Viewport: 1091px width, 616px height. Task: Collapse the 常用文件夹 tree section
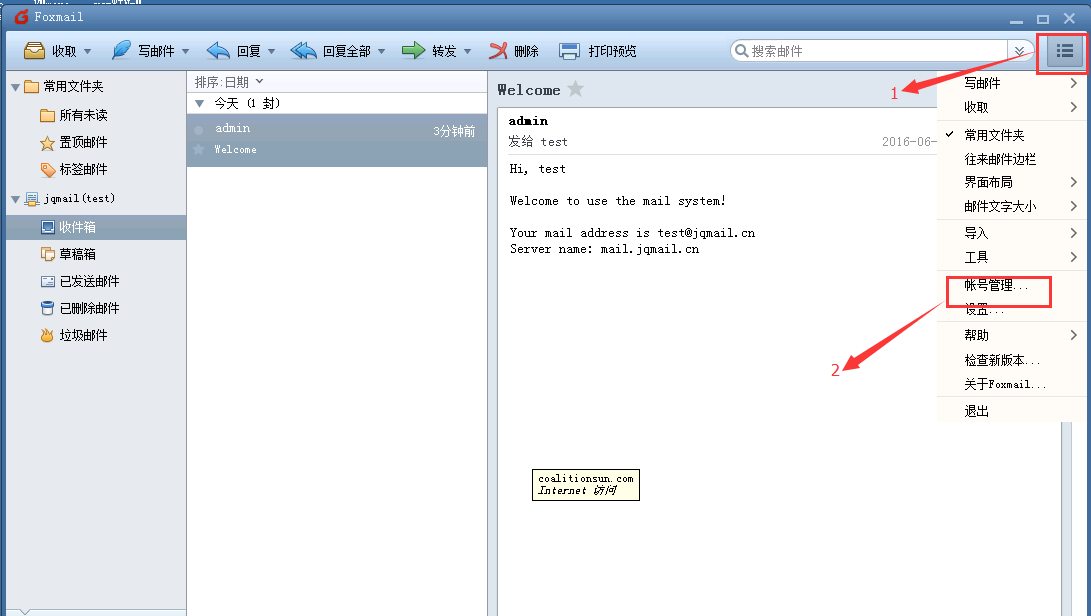(x=15, y=87)
